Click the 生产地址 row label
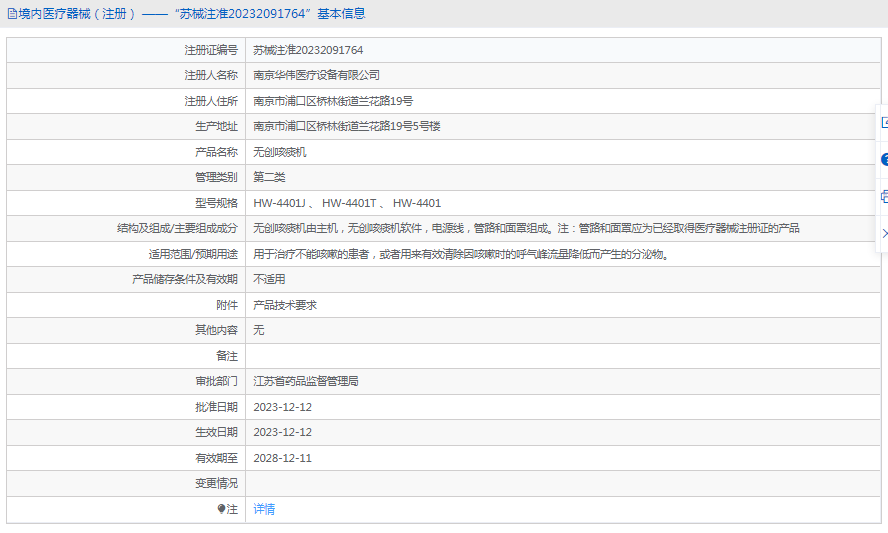The image size is (888, 533). click(216, 126)
